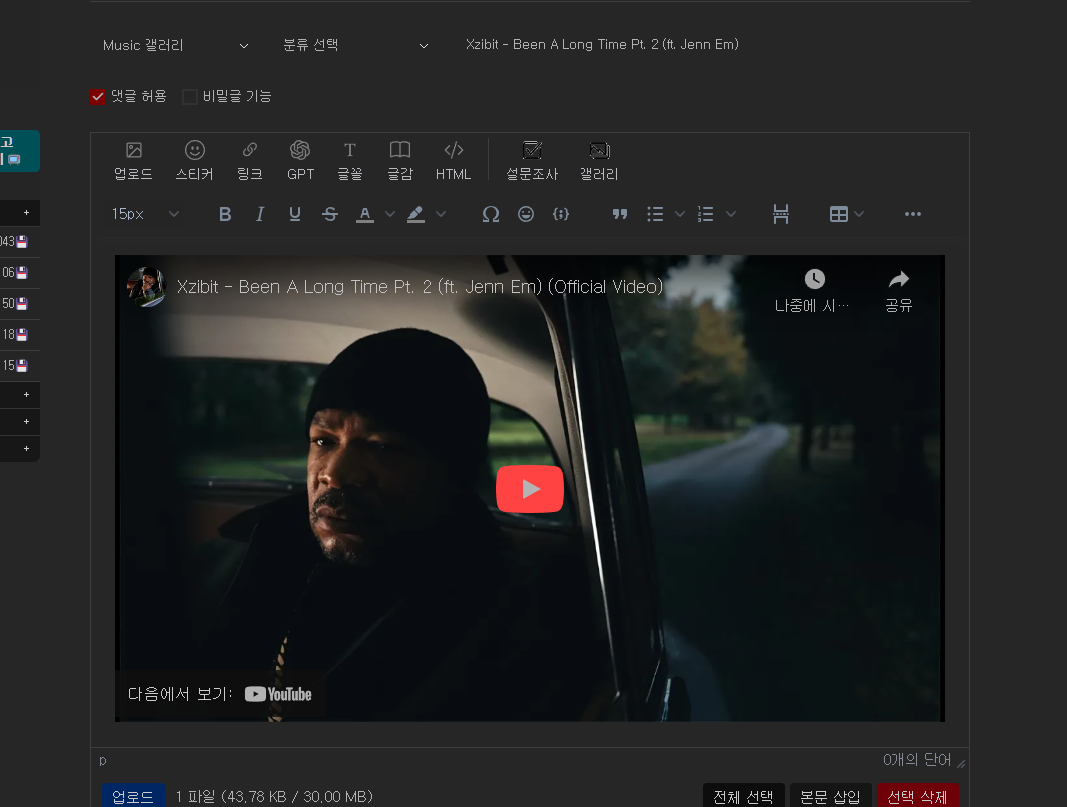Create a numbered list
Viewport: 1067px width, 807px height.
click(706, 214)
